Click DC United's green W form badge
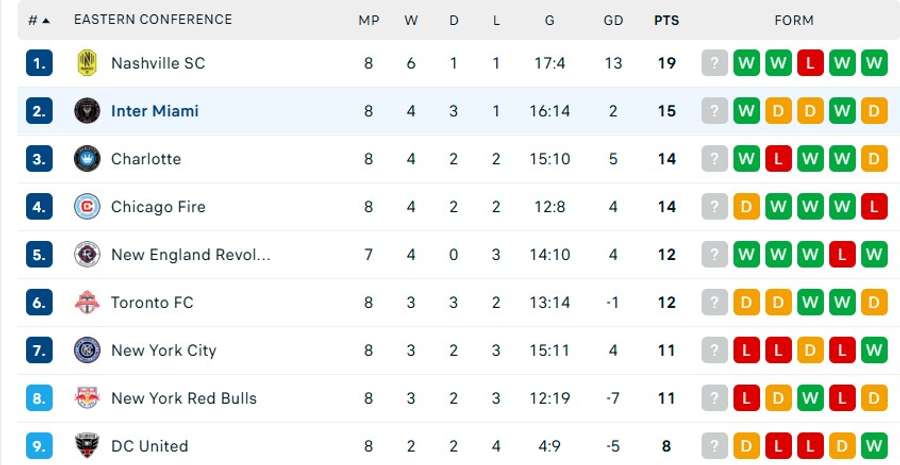This screenshot has height=465, width=900. 874,446
